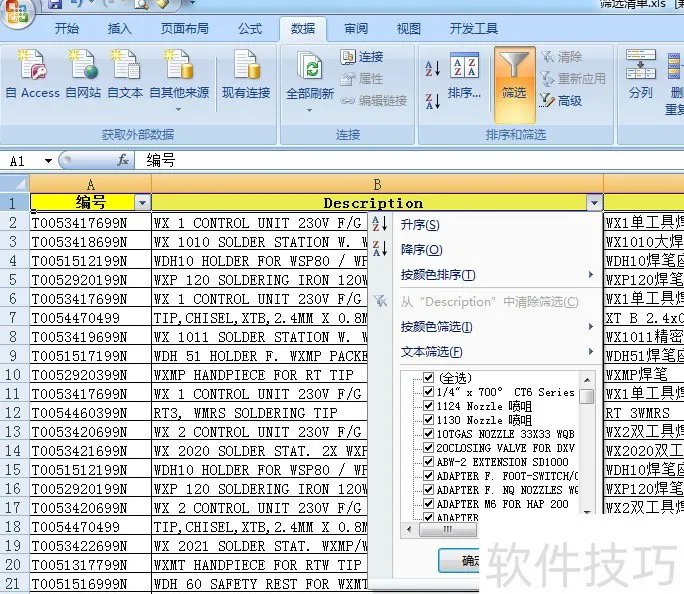Select cell RT3, WMRS SOLDERING TIP

(x=260, y=413)
